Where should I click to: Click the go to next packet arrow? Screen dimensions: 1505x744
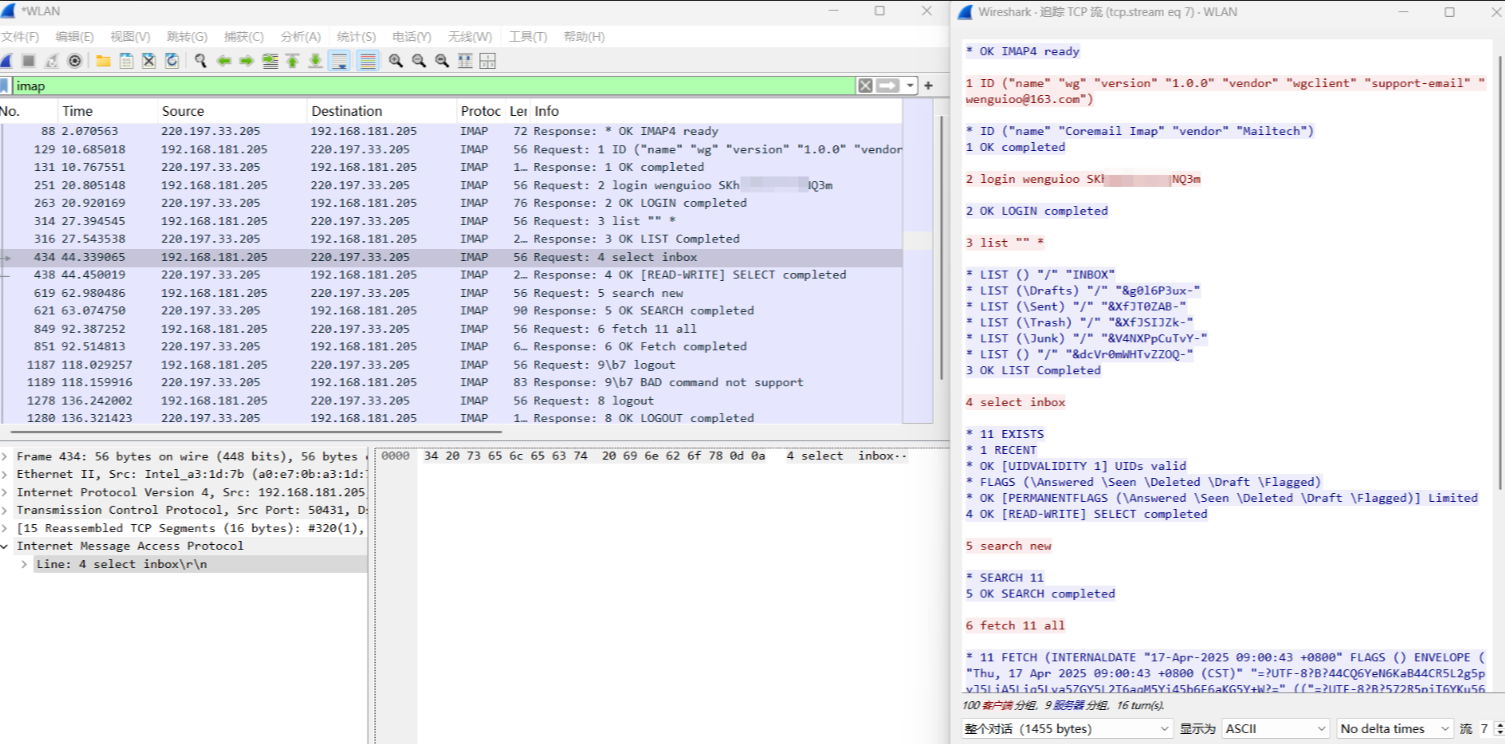246,61
